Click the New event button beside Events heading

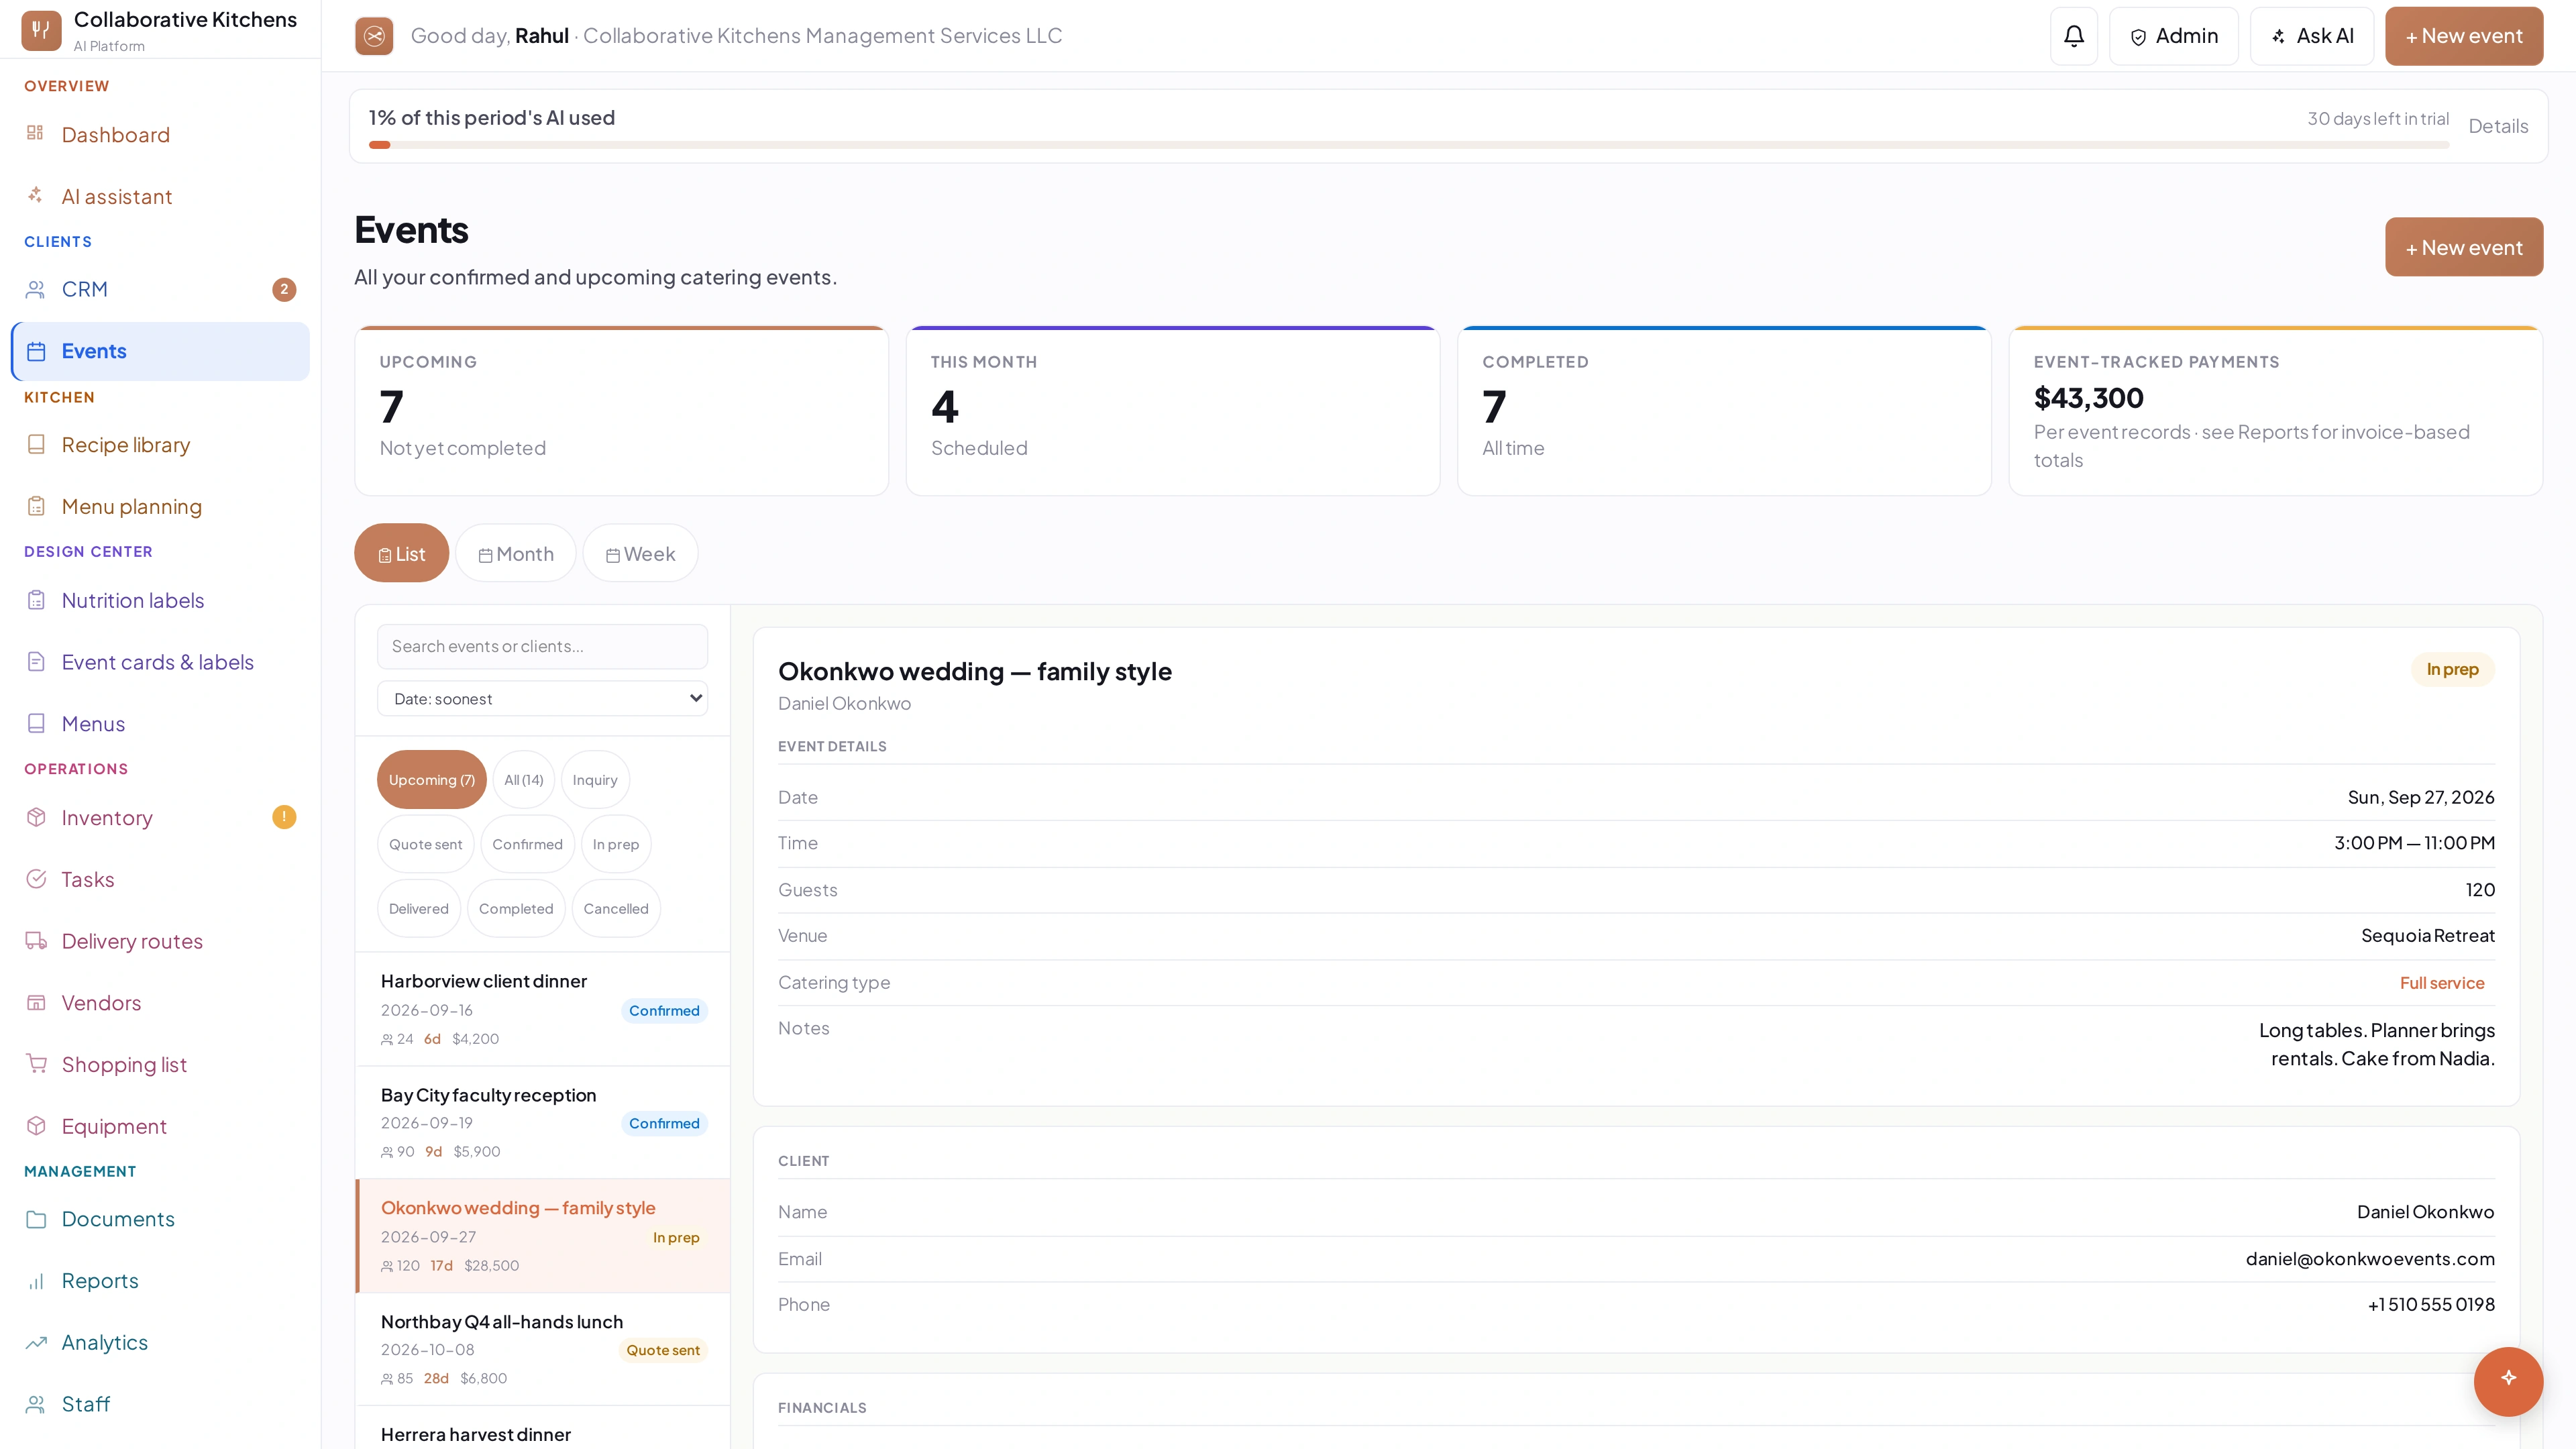(2463, 247)
